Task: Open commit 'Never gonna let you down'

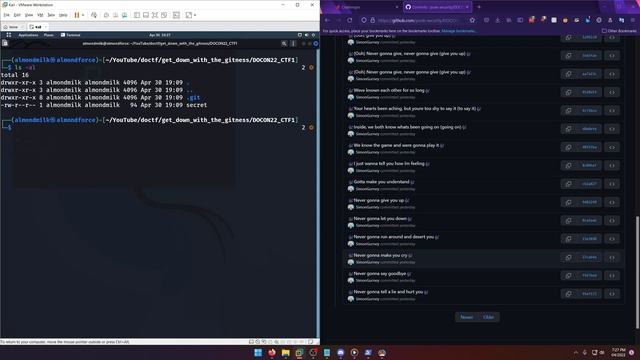Action: click(380, 218)
